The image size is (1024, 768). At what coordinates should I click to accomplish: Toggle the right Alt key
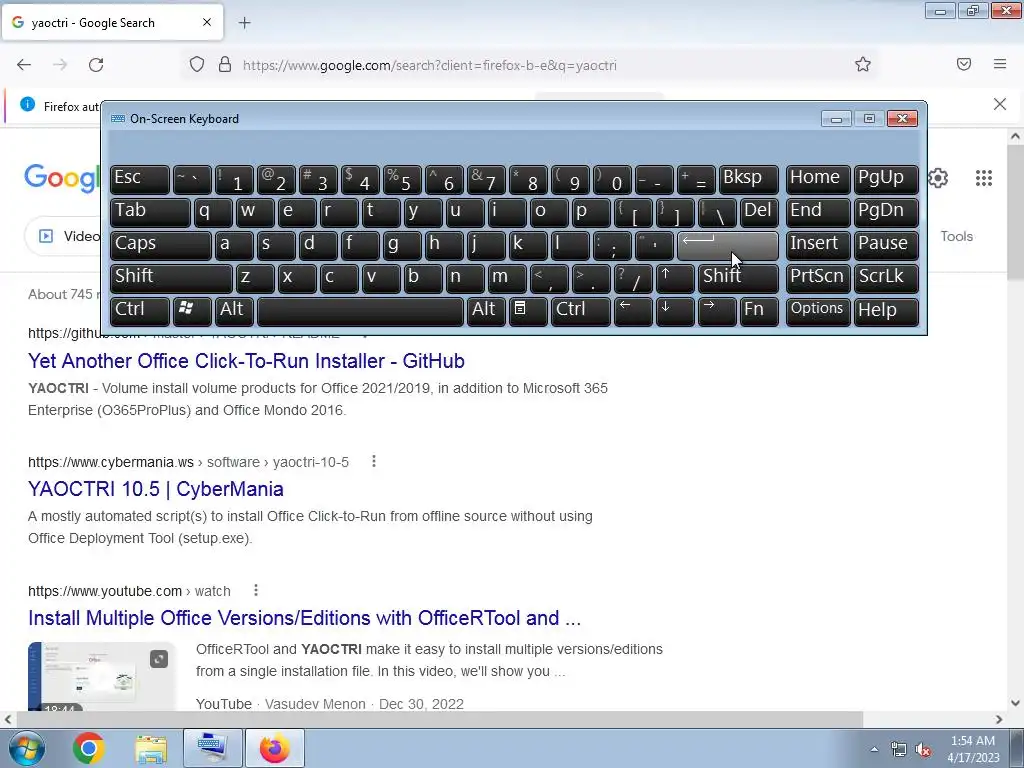[x=486, y=311]
